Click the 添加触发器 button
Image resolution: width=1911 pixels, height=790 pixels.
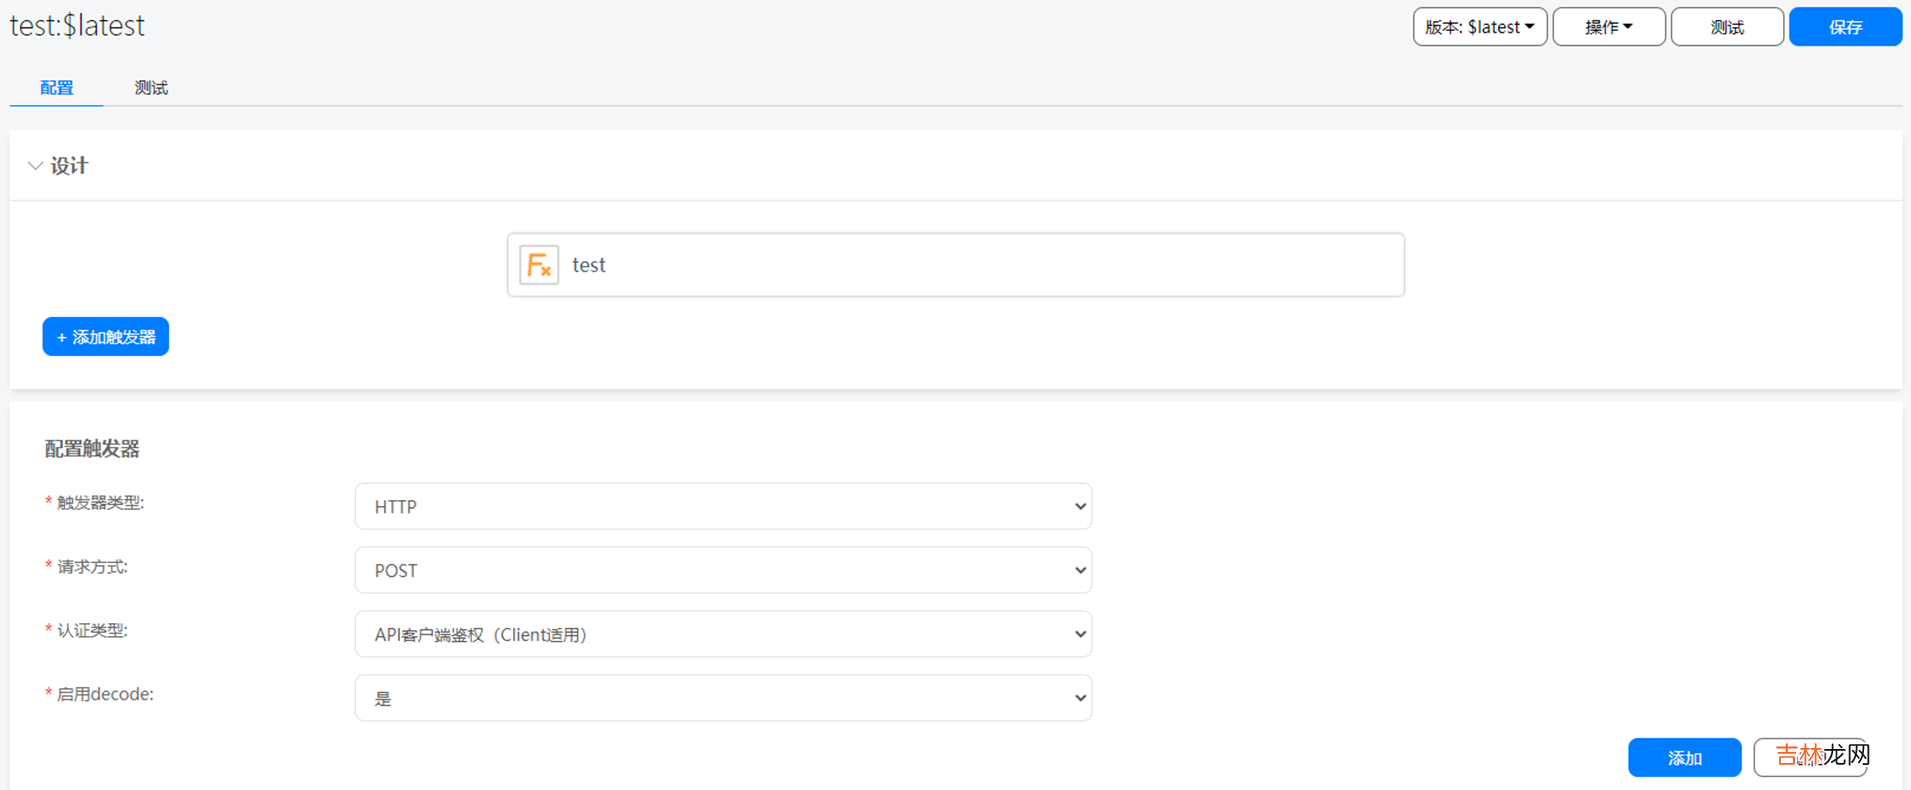105,337
